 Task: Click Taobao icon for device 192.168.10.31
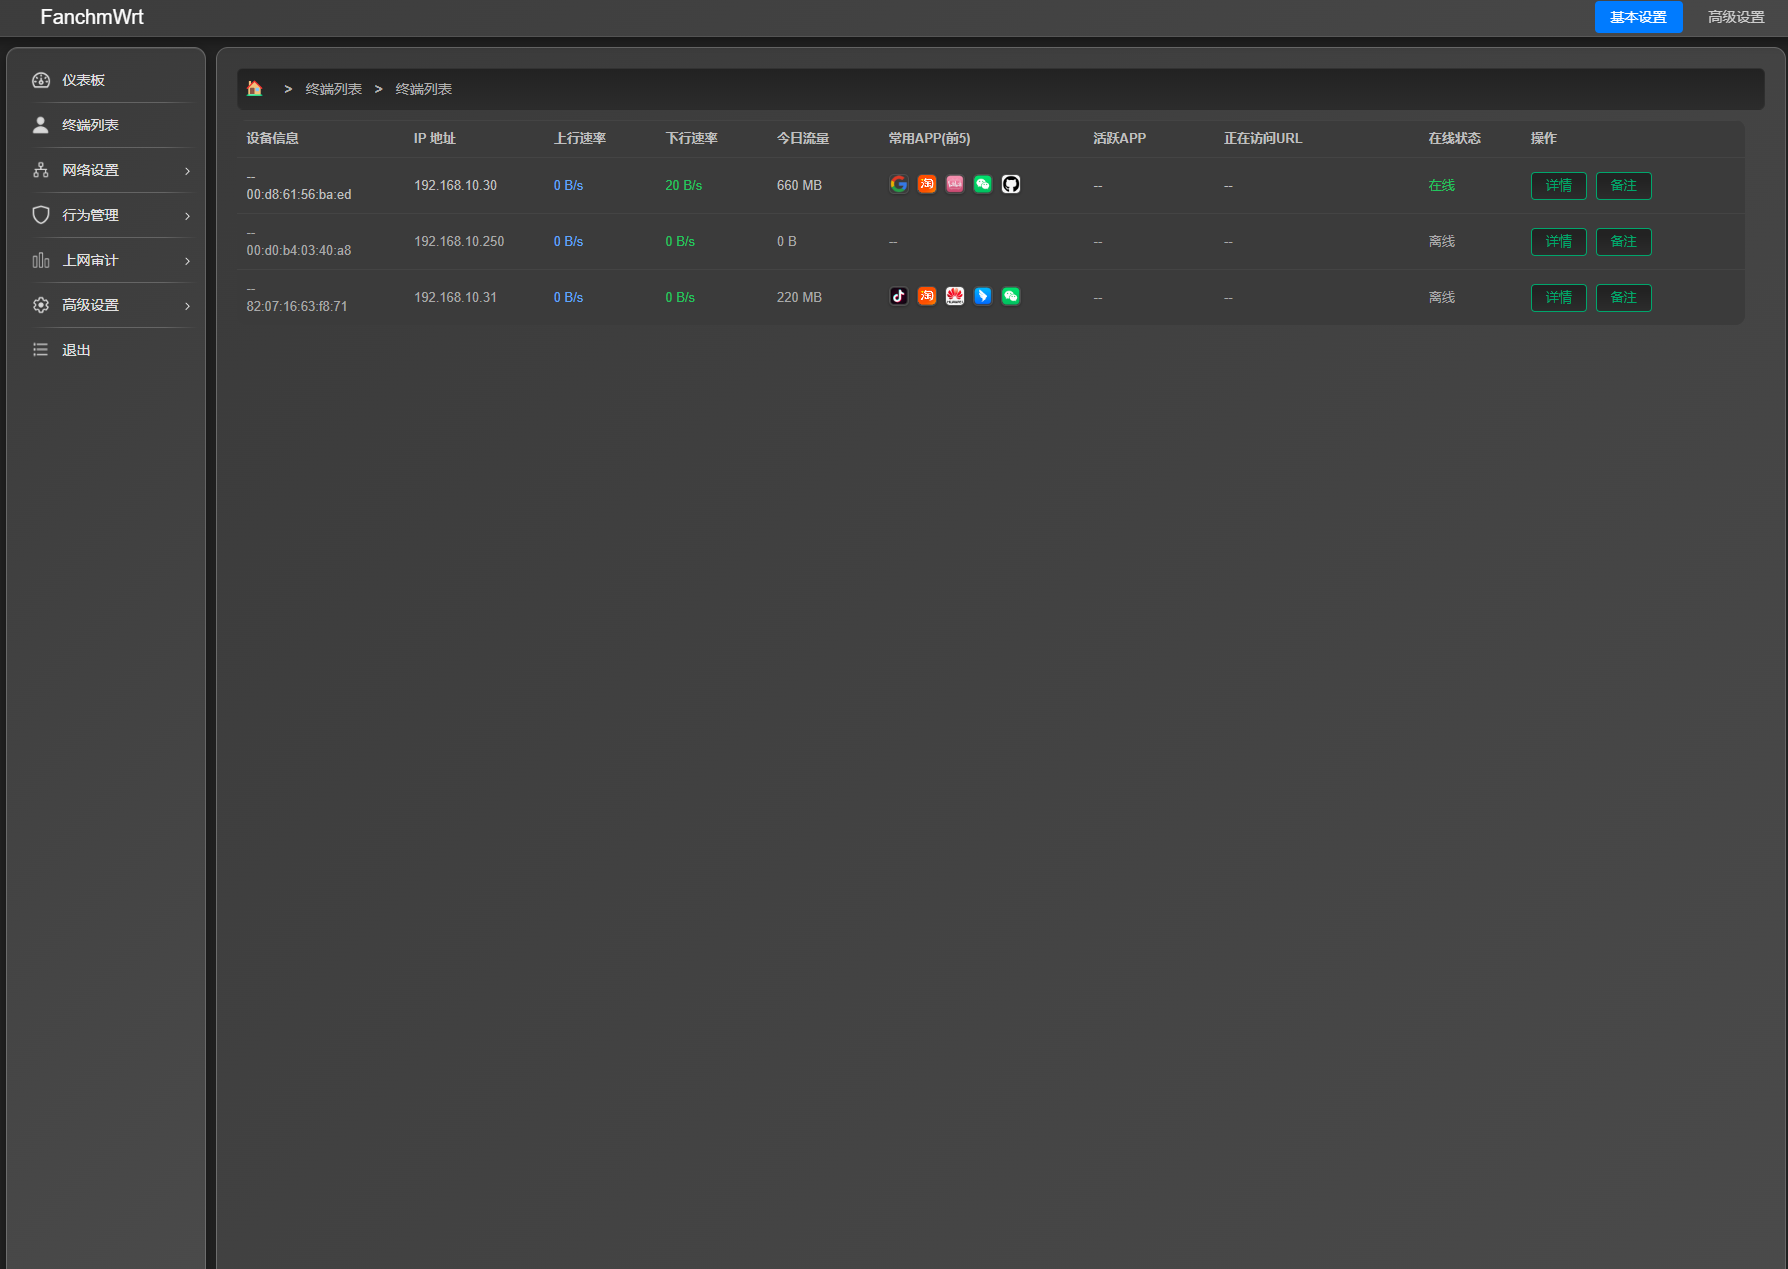926,296
